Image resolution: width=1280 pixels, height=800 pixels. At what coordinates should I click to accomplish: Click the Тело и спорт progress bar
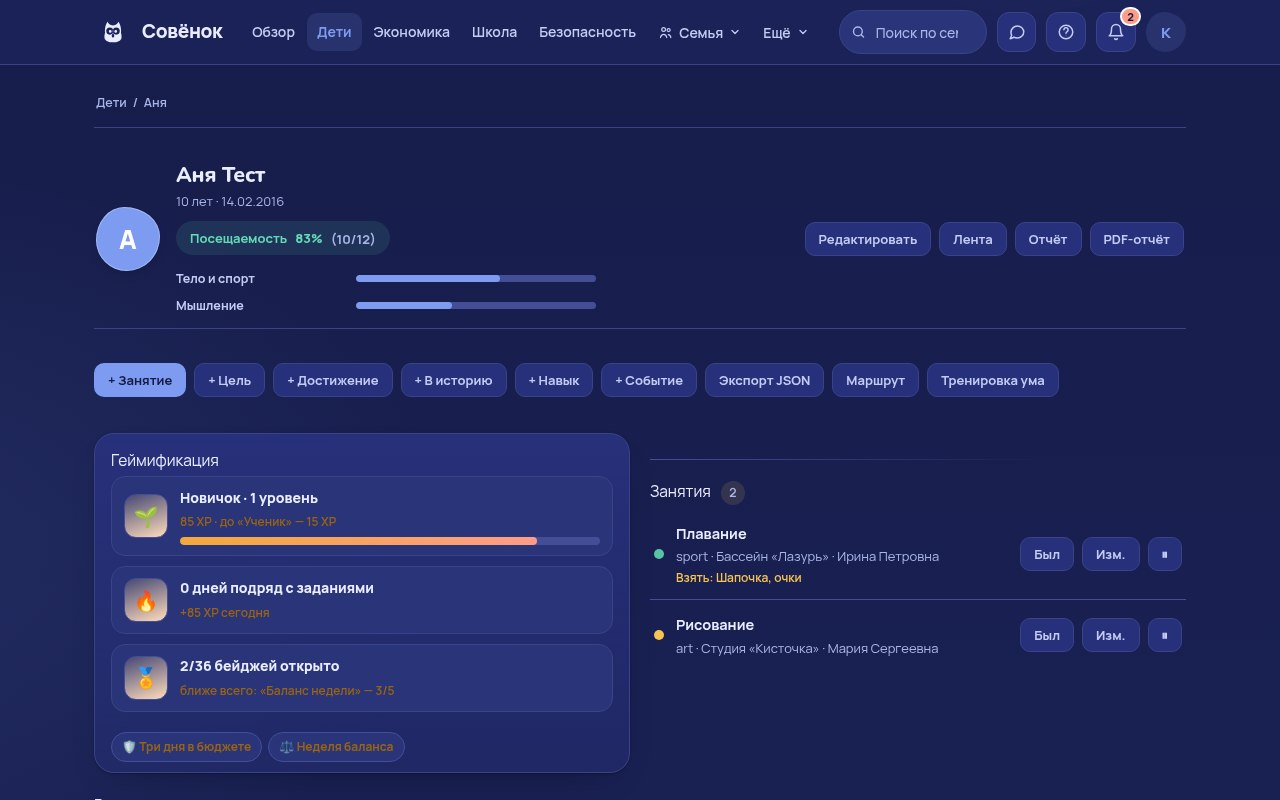pyautogui.click(x=476, y=278)
